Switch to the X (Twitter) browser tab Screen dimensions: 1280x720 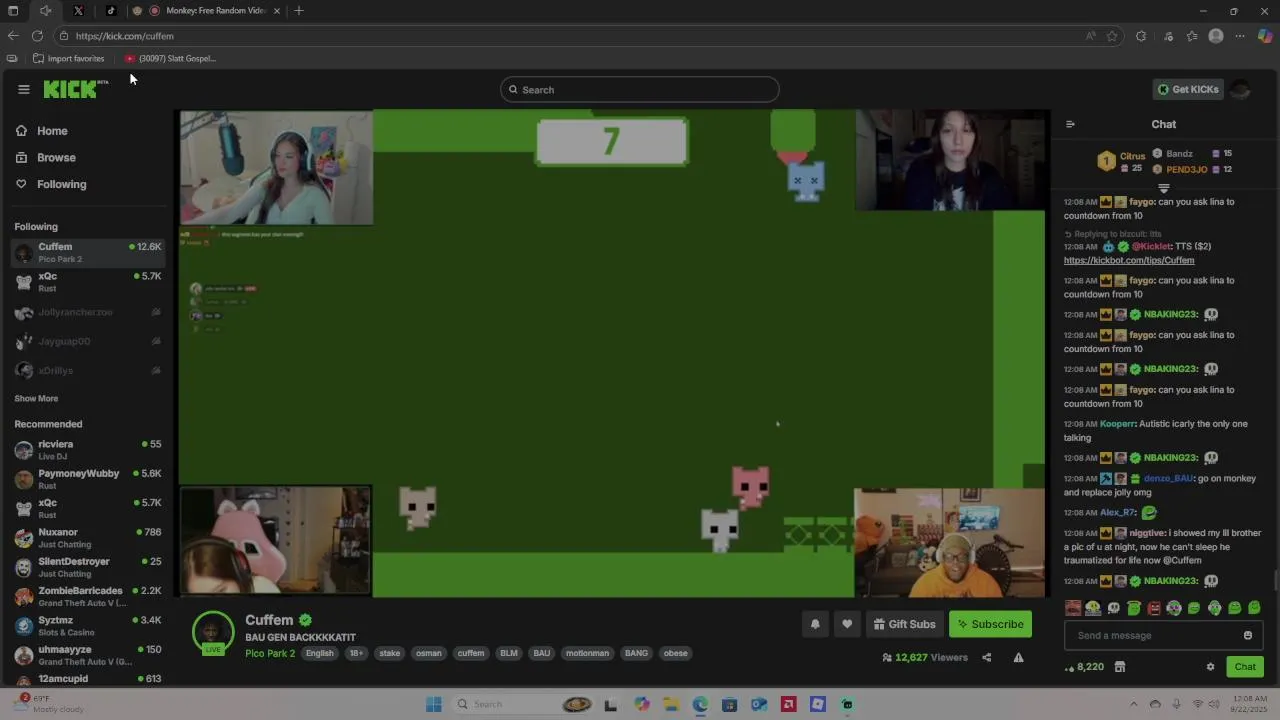pos(78,10)
